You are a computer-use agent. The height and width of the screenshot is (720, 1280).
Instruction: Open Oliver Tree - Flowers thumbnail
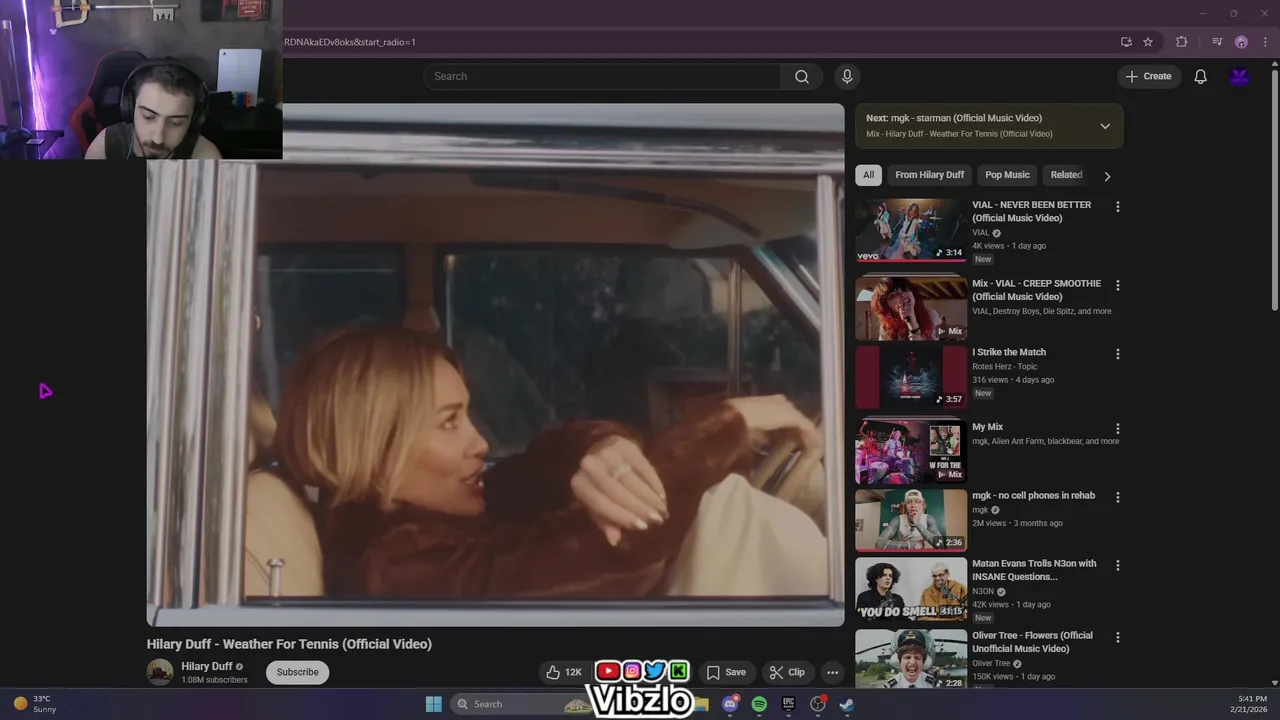pyautogui.click(x=911, y=659)
